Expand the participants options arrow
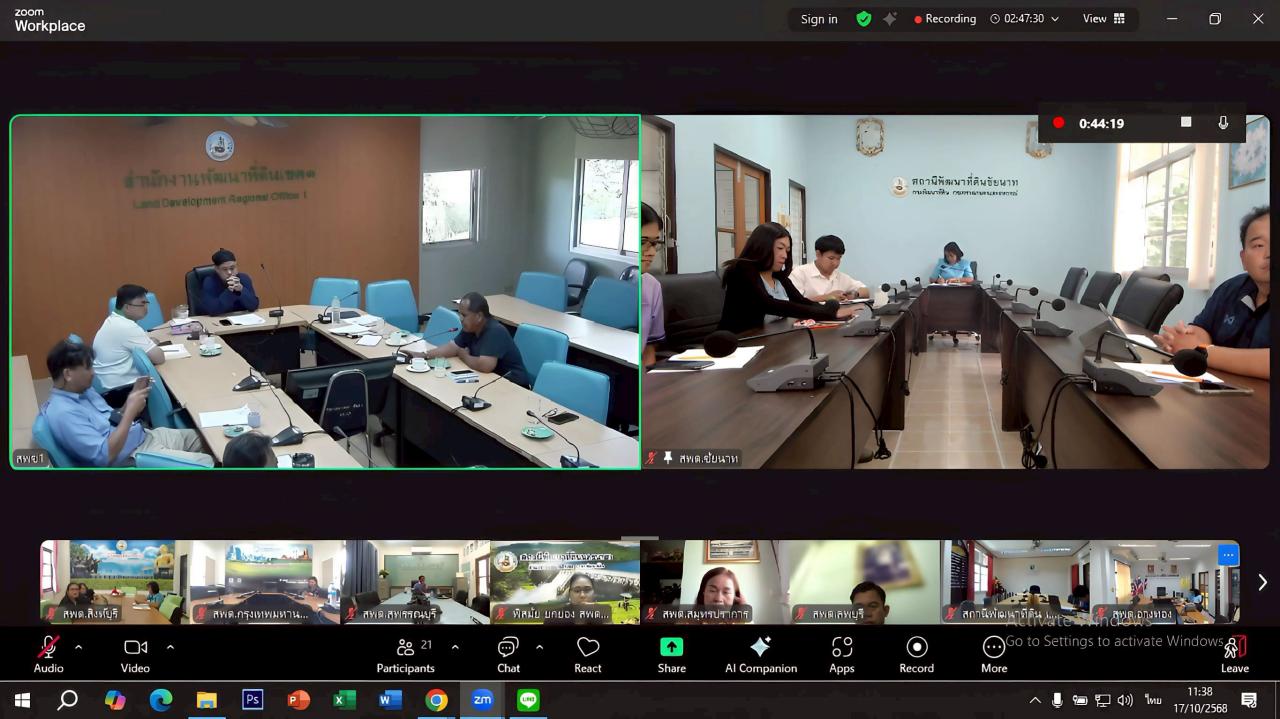The width and height of the screenshot is (1280, 719). [455, 647]
